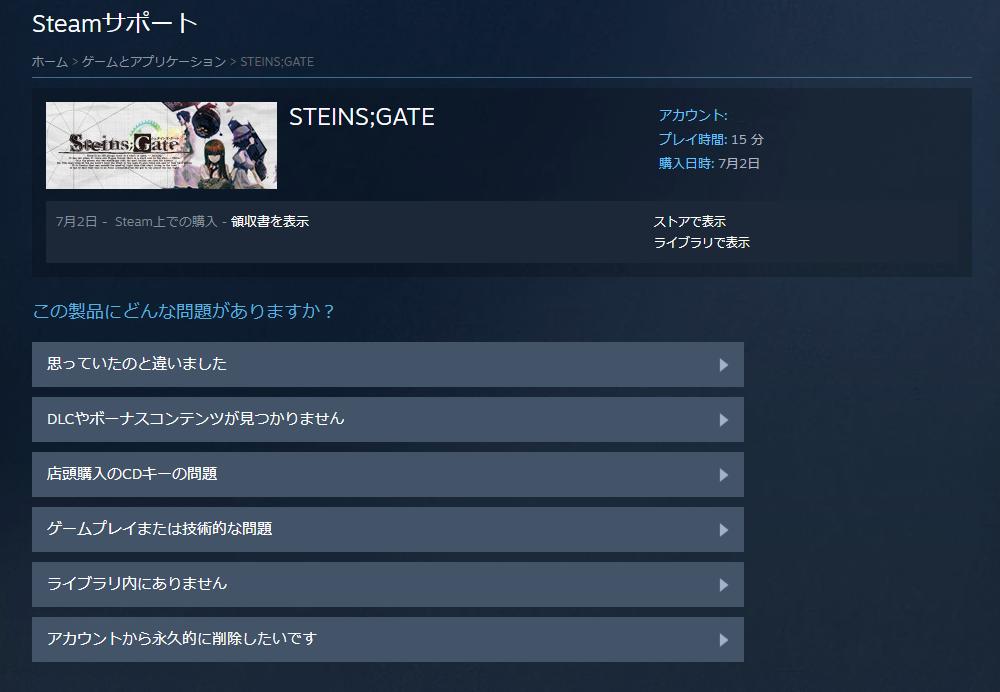The height and width of the screenshot is (692, 1000).
Task: Click 購入日時: 7月2日 text
Action: click(709, 163)
